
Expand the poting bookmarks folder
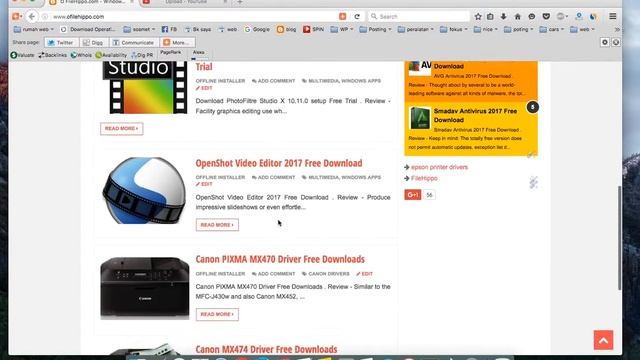[518, 29]
